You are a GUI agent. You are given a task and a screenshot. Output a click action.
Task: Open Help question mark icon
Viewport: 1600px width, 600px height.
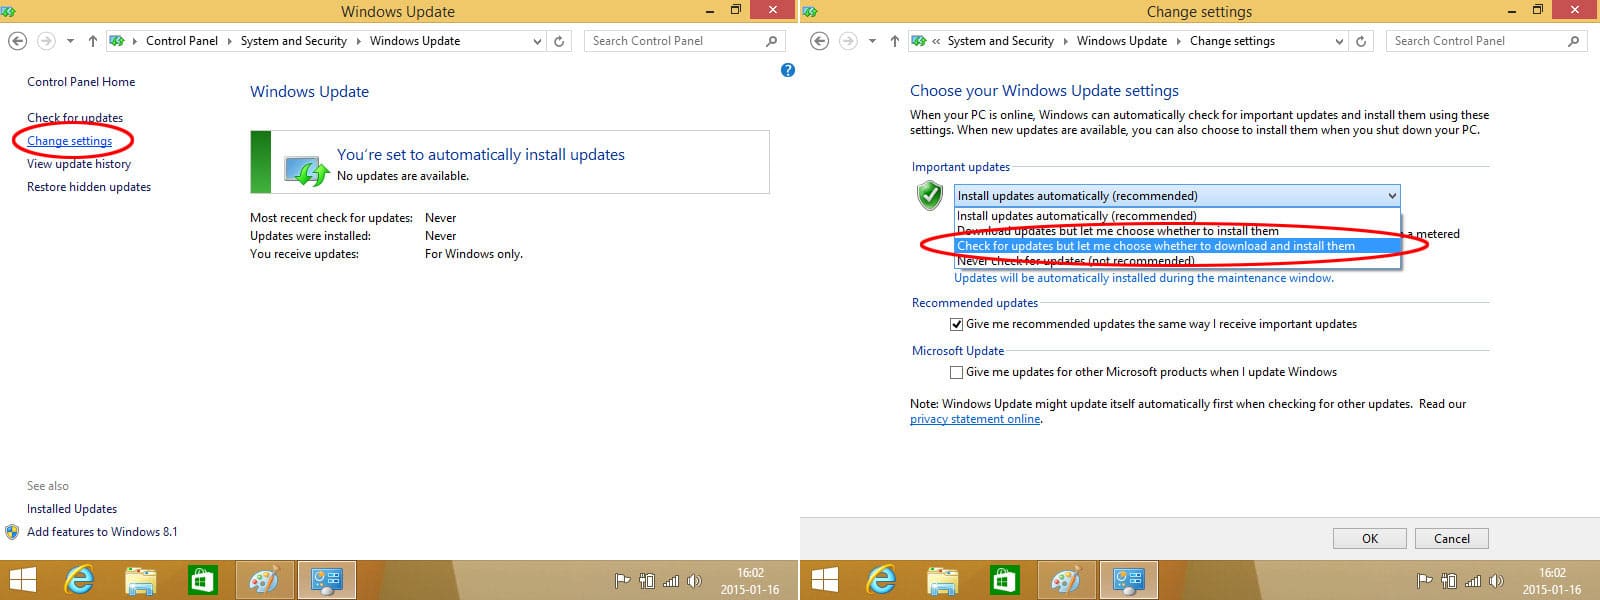coord(788,70)
